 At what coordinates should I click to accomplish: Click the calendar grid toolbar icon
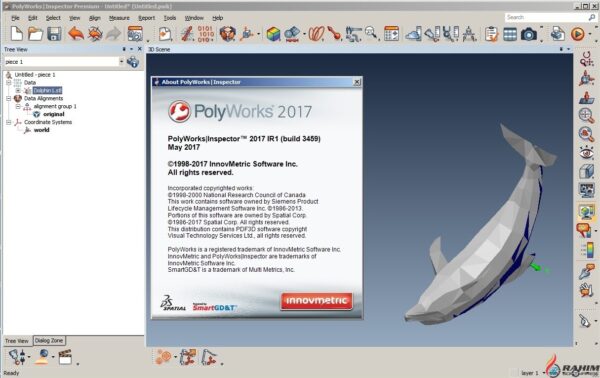[x=391, y=34]
